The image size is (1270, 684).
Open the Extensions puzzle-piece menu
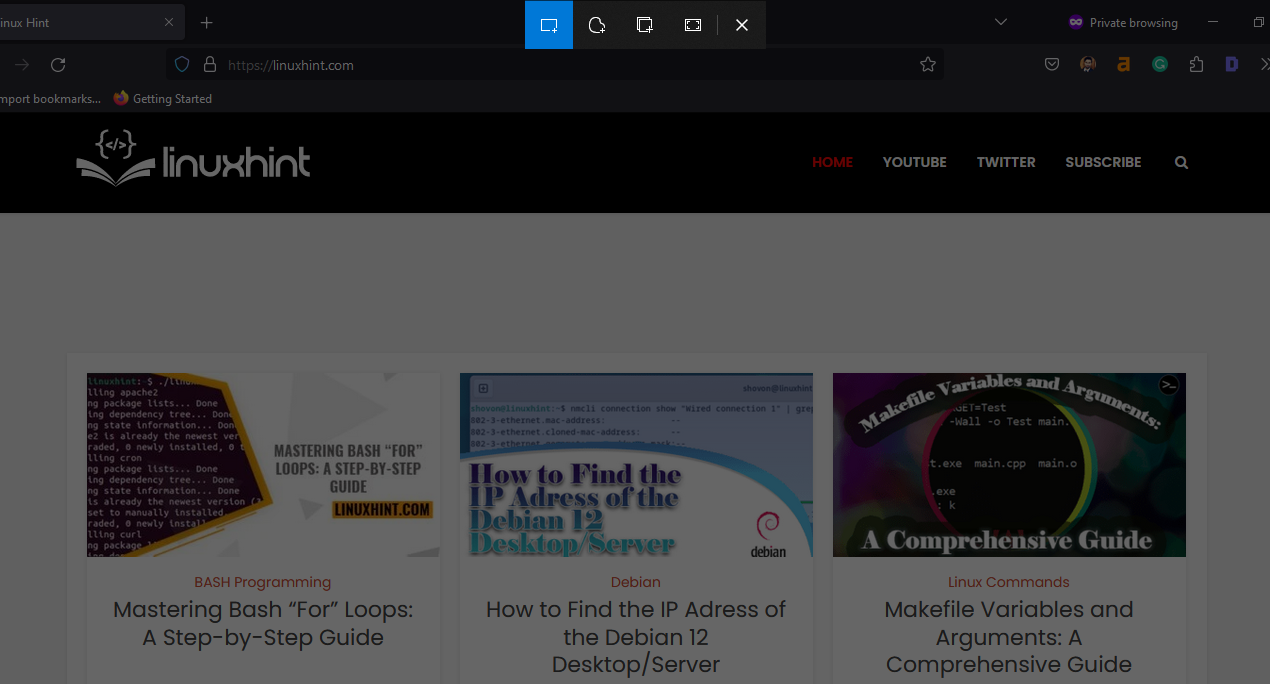pyautogui.click(x=1196, y=65)
